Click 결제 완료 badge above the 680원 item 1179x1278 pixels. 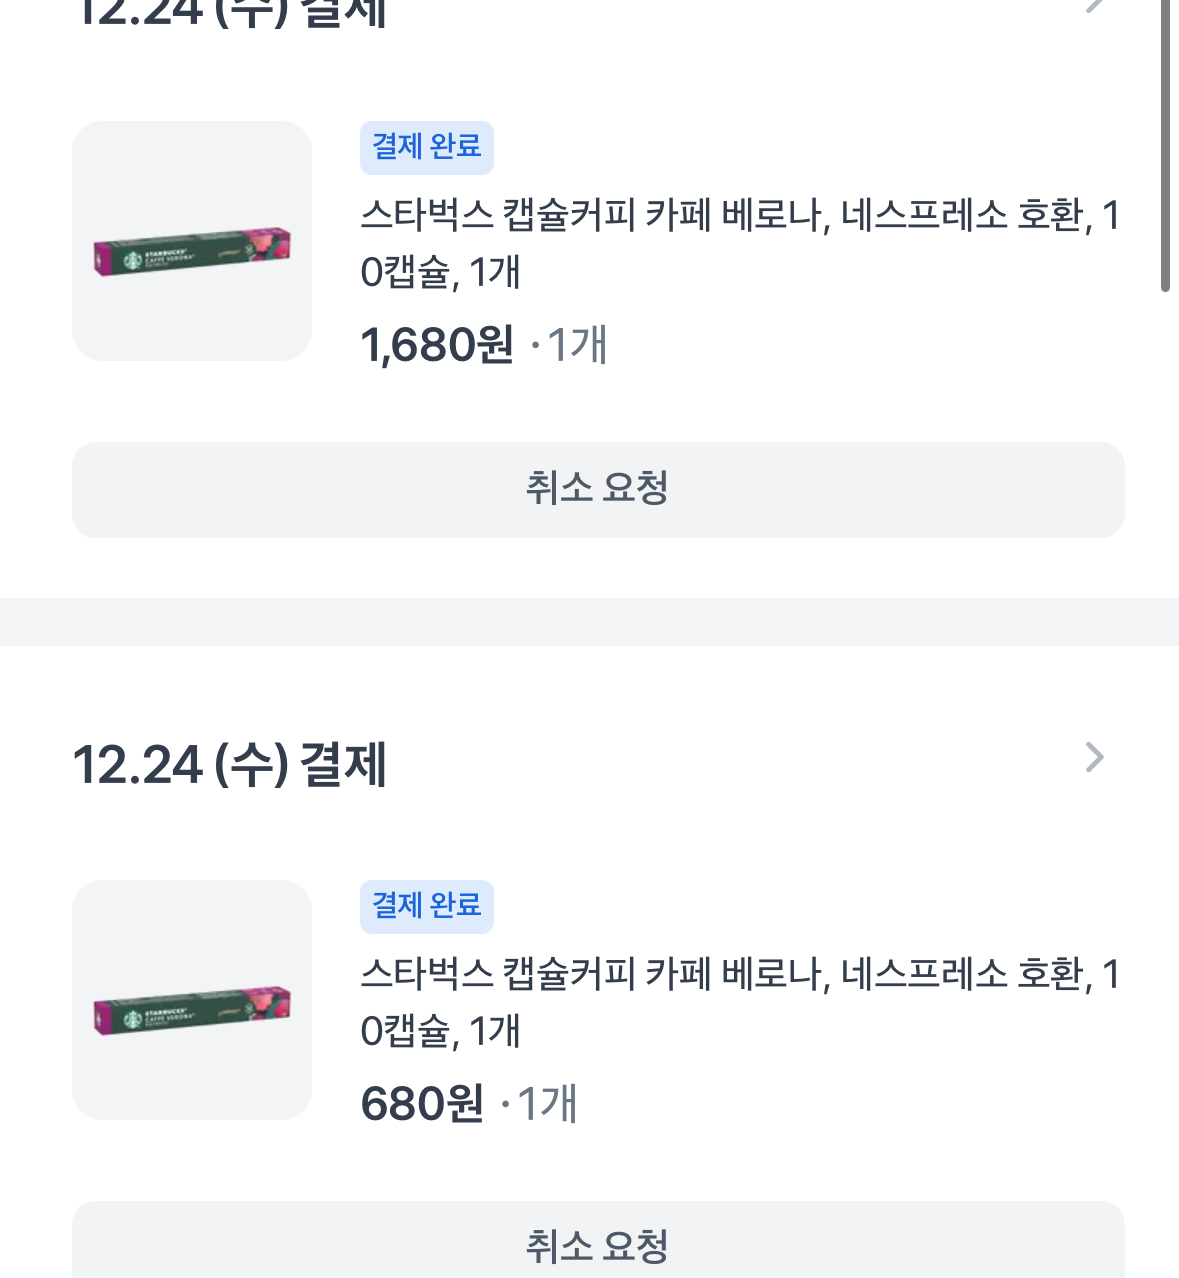pos(427,906)
